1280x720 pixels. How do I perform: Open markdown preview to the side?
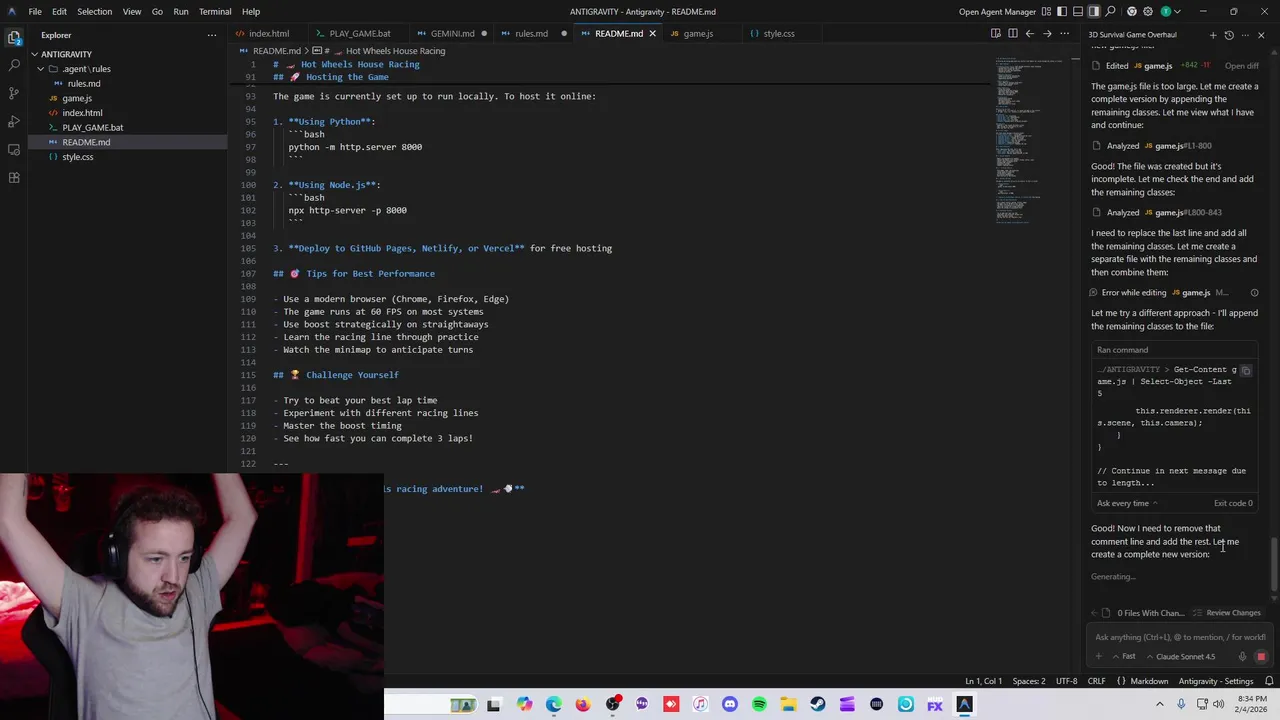(x=996, y=34)
